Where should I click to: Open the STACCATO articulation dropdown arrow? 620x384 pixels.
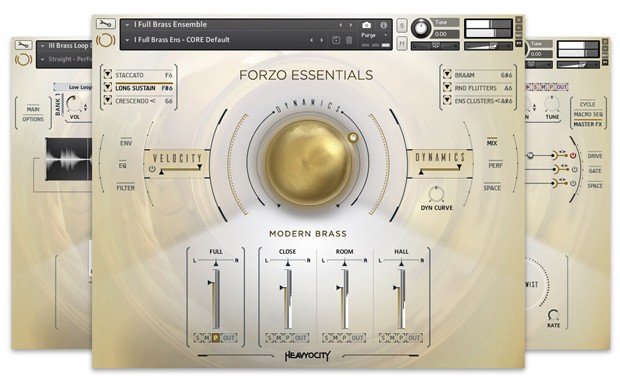click(x=108, y=74)
